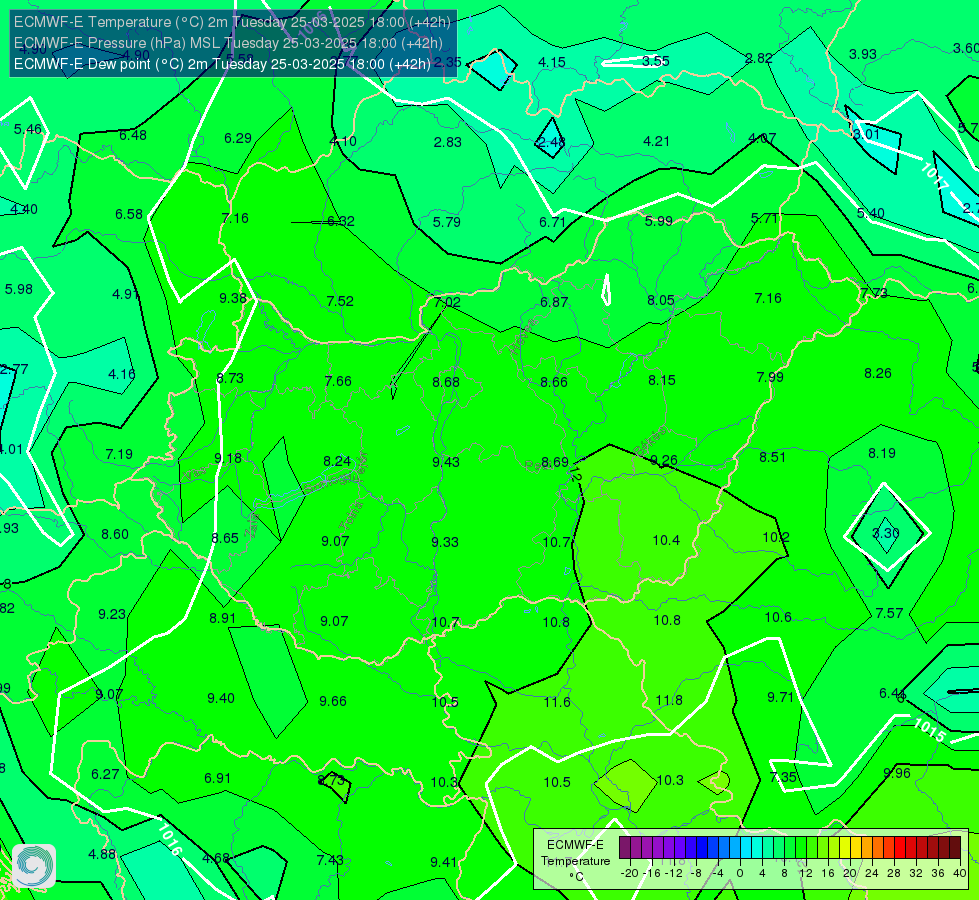
Task: Click the 9.38 temperature value
Action: click(x=233, y=298)
